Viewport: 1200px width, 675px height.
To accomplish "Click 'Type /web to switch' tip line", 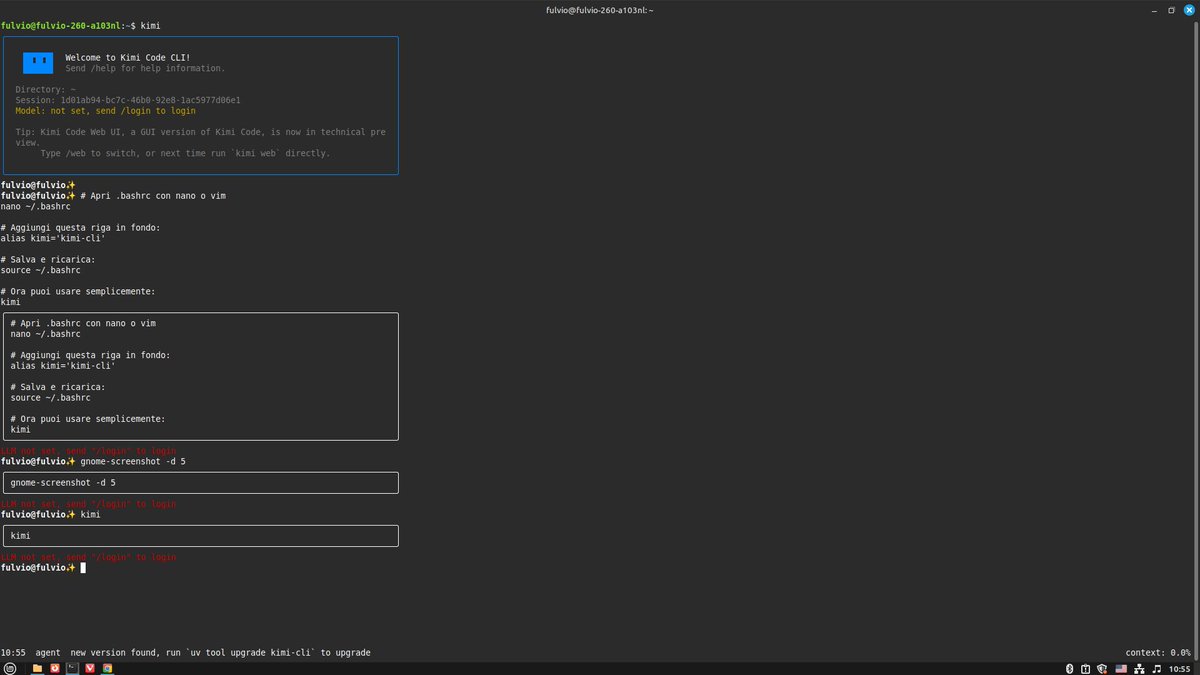I will point(185,153).
